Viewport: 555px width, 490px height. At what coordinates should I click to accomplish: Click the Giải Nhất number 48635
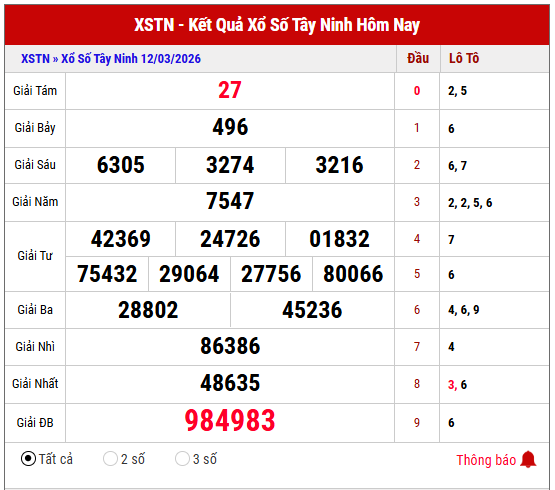click(x=230, y=383)
